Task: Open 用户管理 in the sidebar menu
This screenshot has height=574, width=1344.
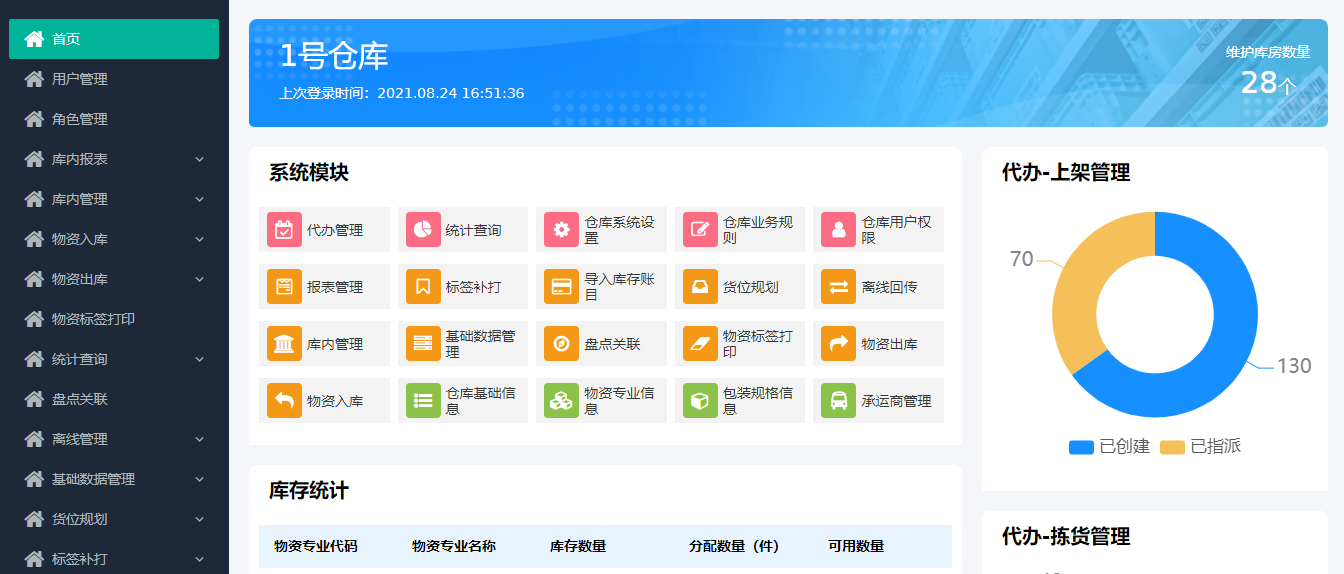Action: (80, 79)
